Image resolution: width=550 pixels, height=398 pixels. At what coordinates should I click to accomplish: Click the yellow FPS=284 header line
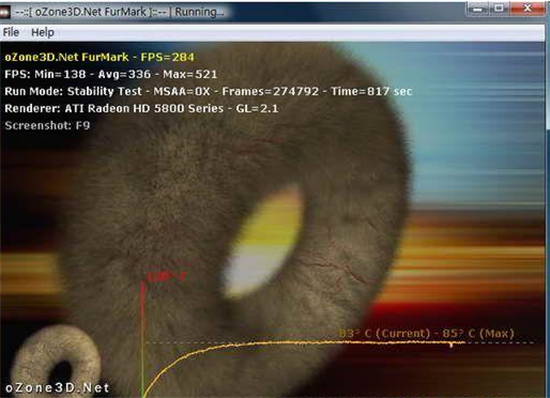100,57
